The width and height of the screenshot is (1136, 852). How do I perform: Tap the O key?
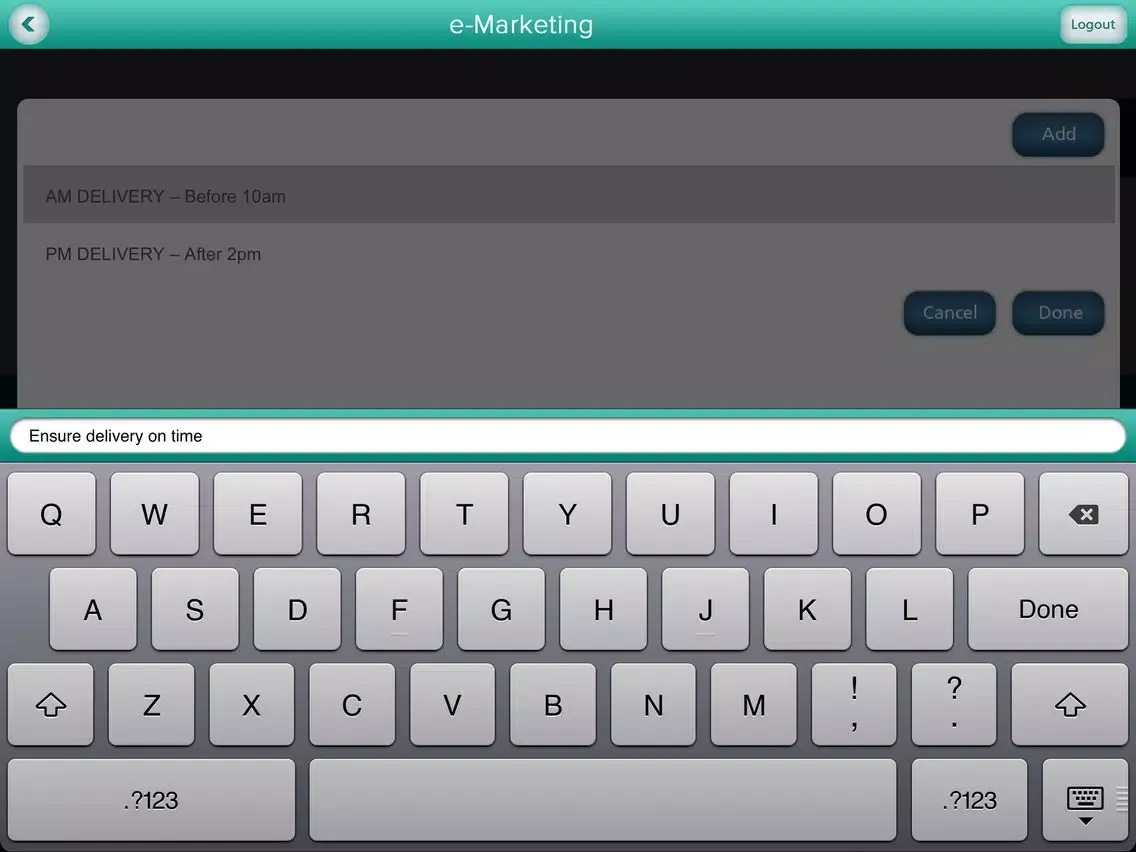pos(877,514)
